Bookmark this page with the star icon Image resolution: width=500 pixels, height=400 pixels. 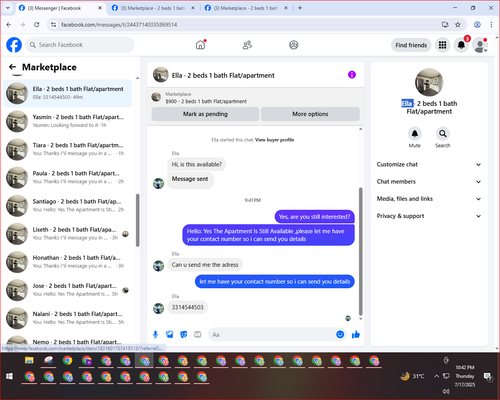[x=458, y=24]
